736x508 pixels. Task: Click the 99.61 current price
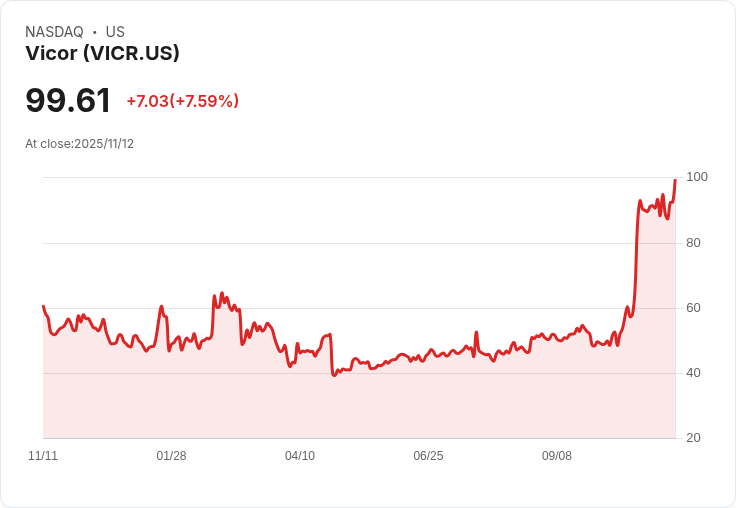coord(68,101)
